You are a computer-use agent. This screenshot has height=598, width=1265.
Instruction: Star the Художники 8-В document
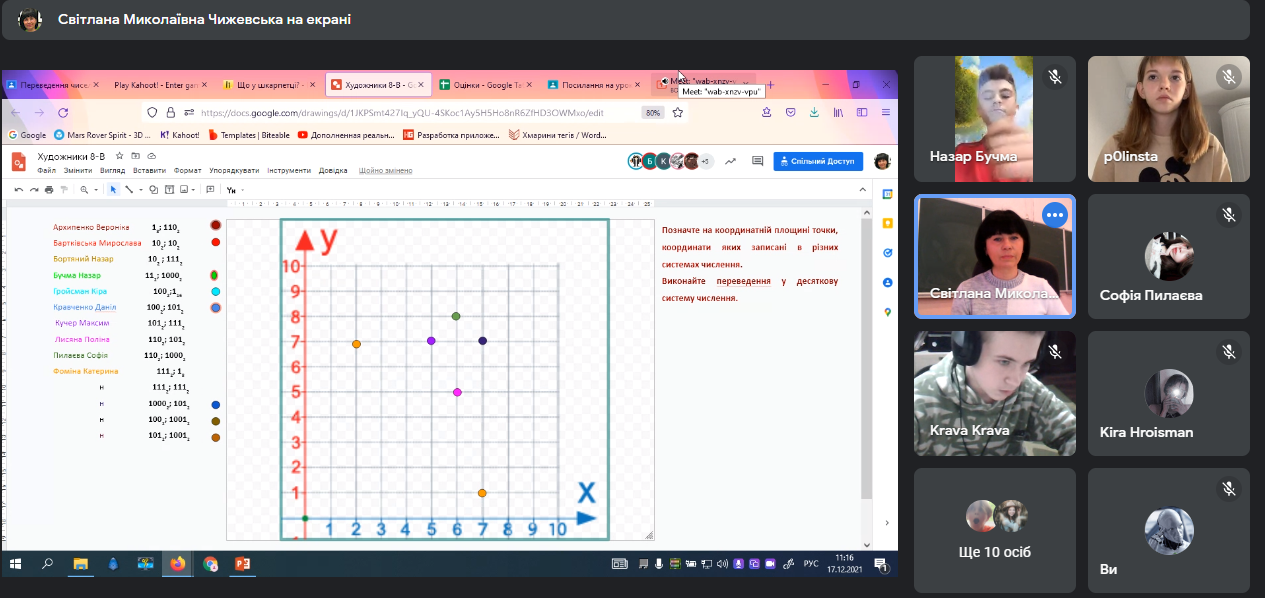[120, 156]
